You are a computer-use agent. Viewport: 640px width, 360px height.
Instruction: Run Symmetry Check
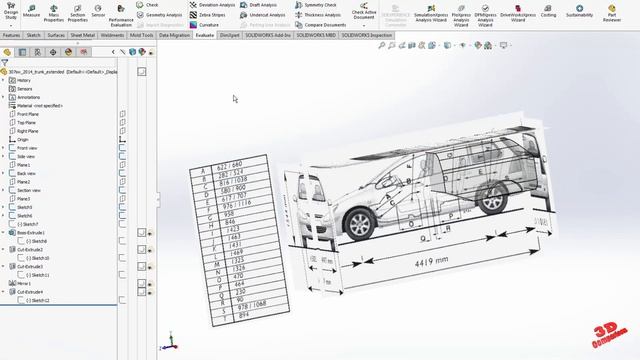tap(316, 5)
